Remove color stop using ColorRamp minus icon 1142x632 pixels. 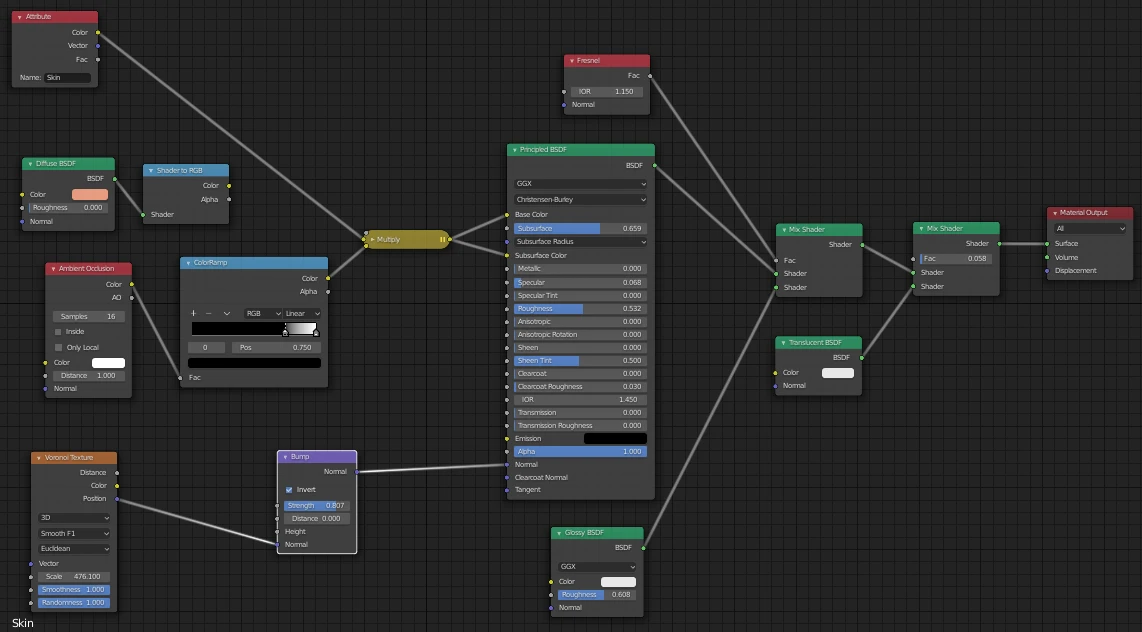coord(209,313)
